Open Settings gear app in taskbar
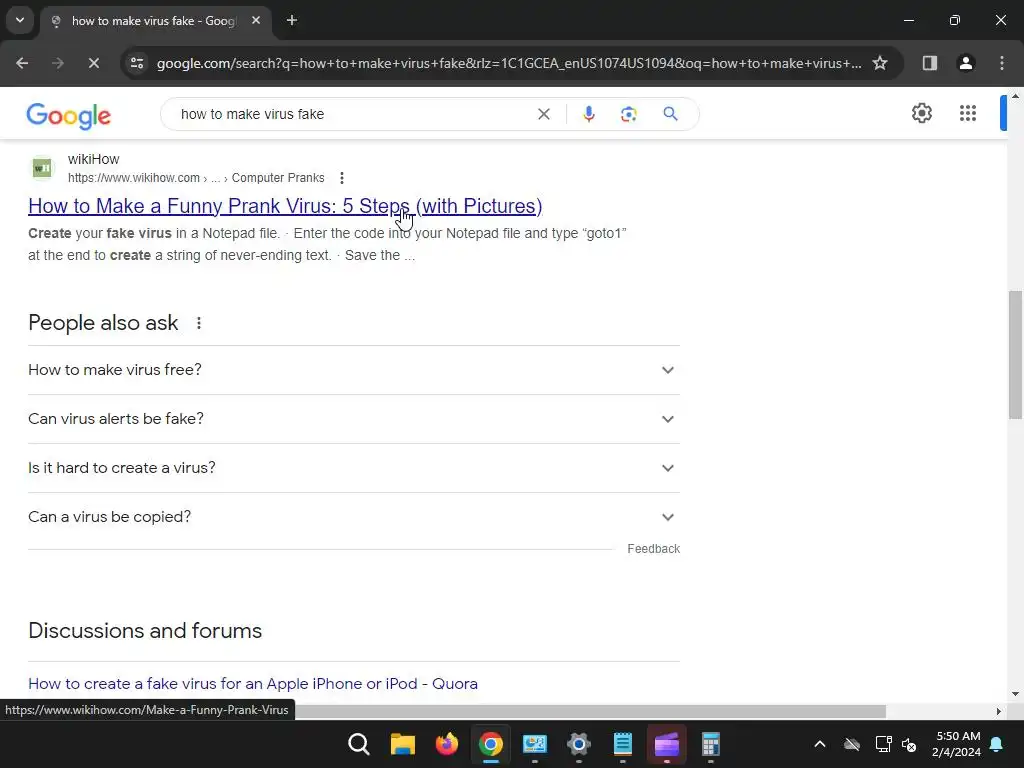The height and width of the screenshot is (768, 1024). coord(579,744)
